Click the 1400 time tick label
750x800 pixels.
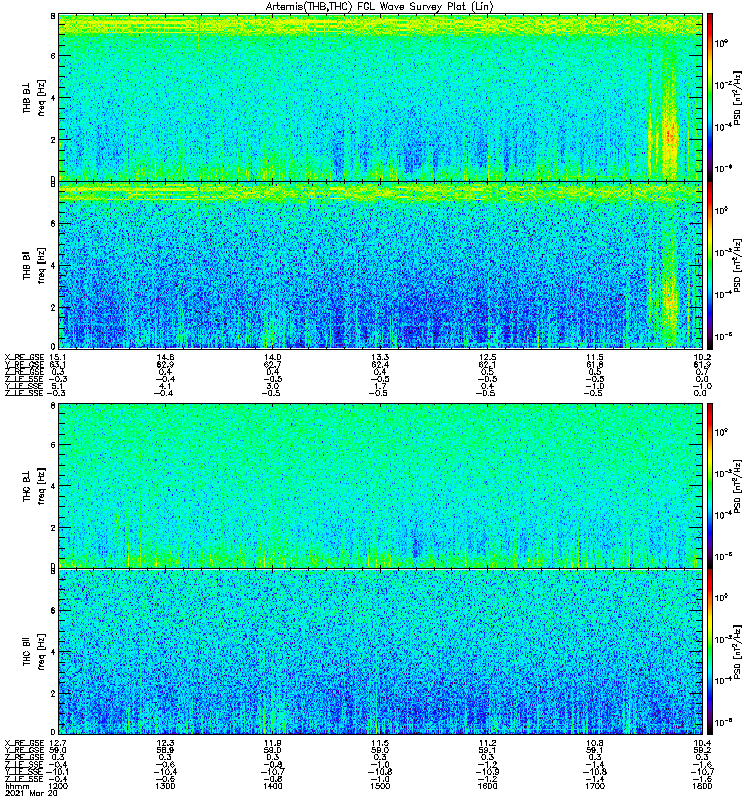pyautogui.click(x=272, y=786)
